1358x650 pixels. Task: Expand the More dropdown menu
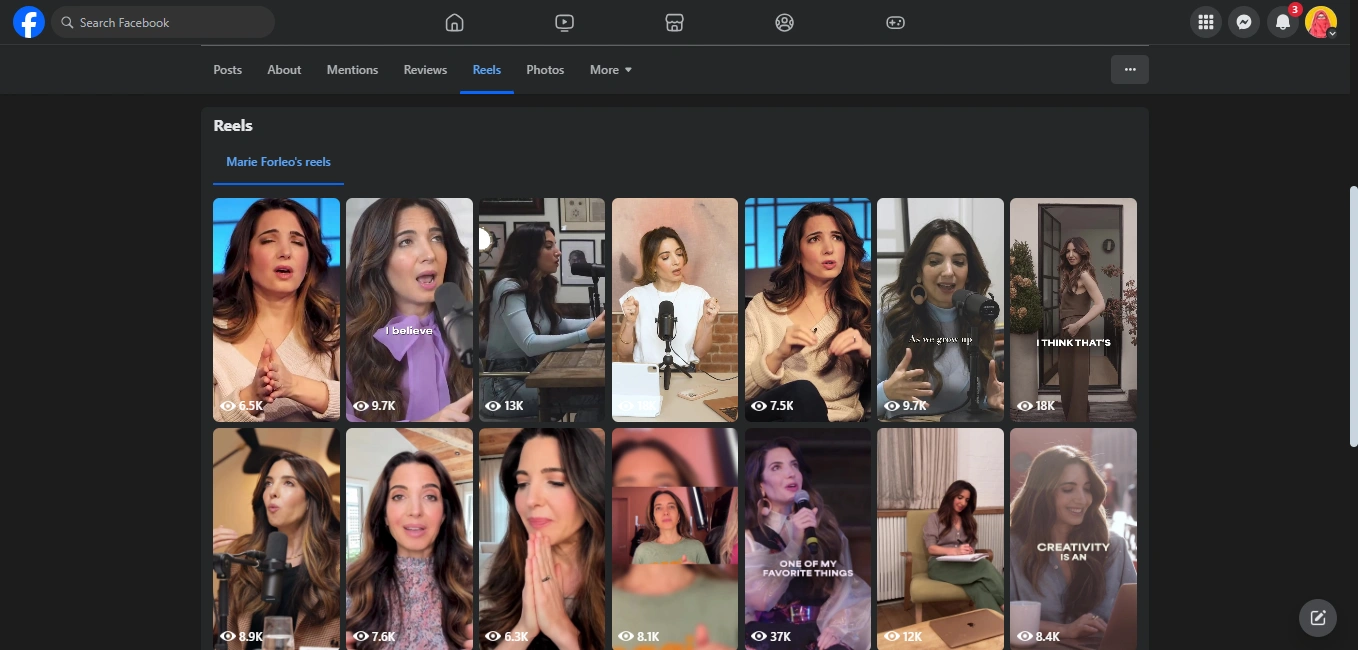click(611, 70)
